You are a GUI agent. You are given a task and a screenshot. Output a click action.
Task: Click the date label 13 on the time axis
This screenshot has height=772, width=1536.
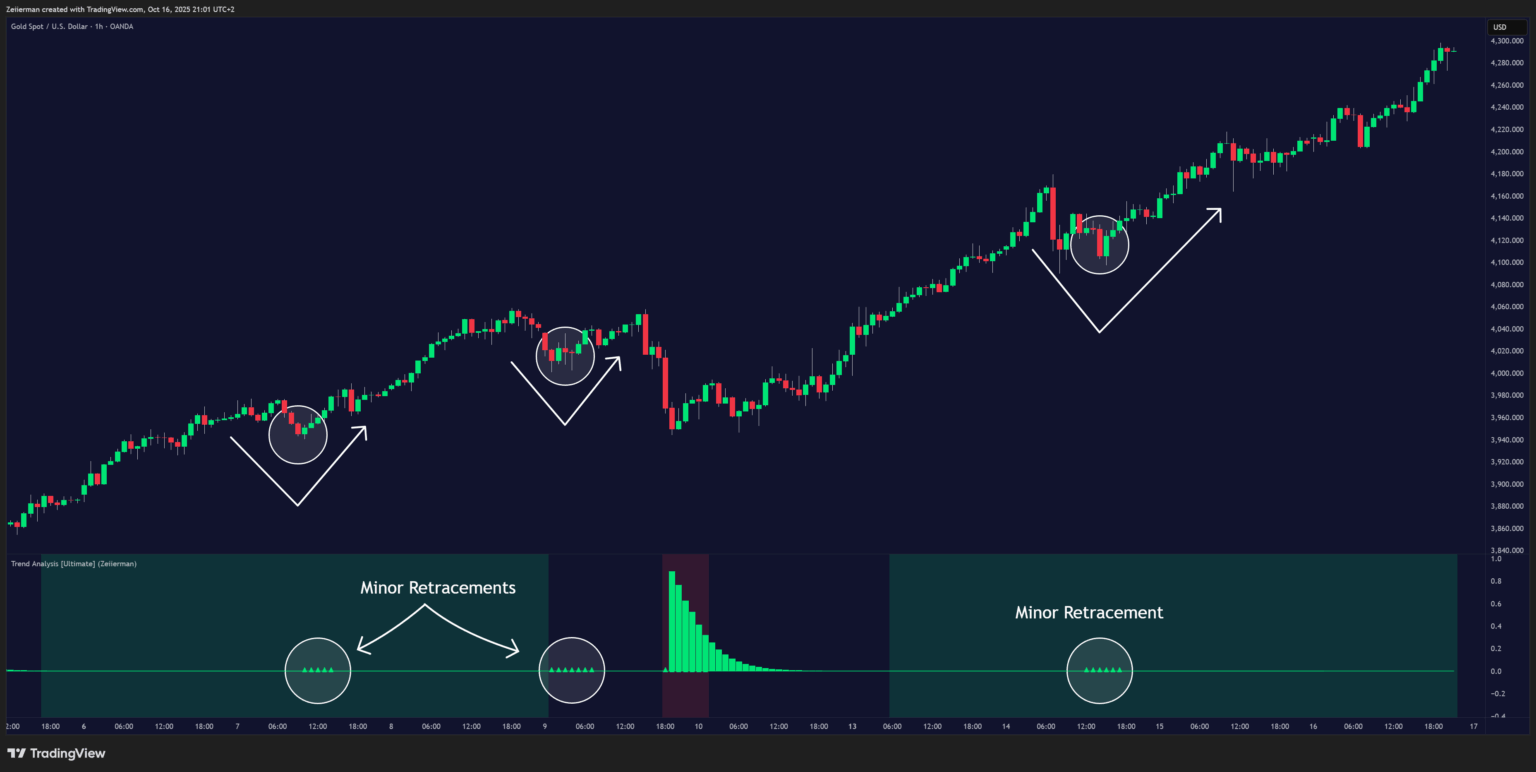tap(852, 727)
